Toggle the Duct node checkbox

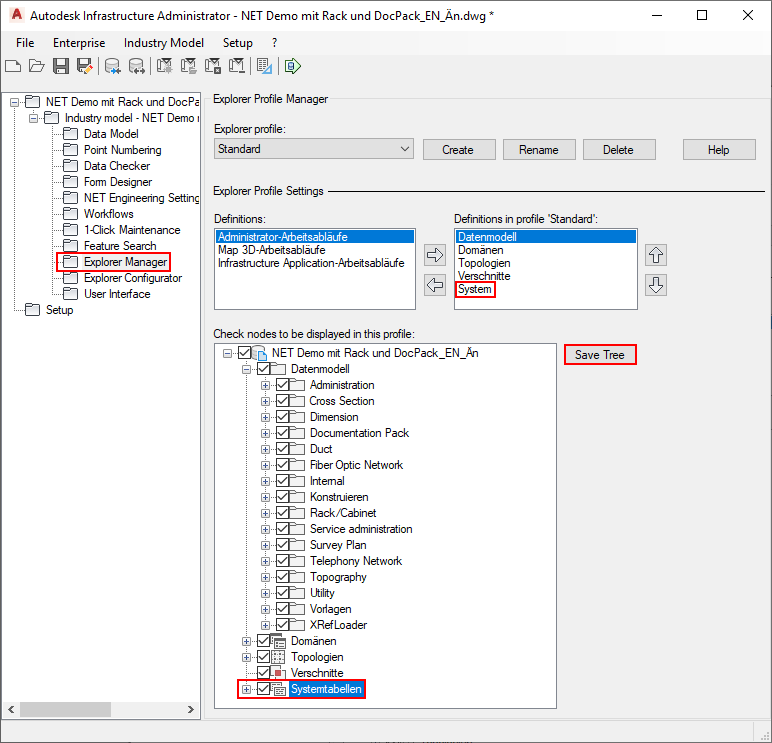pyautogui.click(x=282, y=449)
